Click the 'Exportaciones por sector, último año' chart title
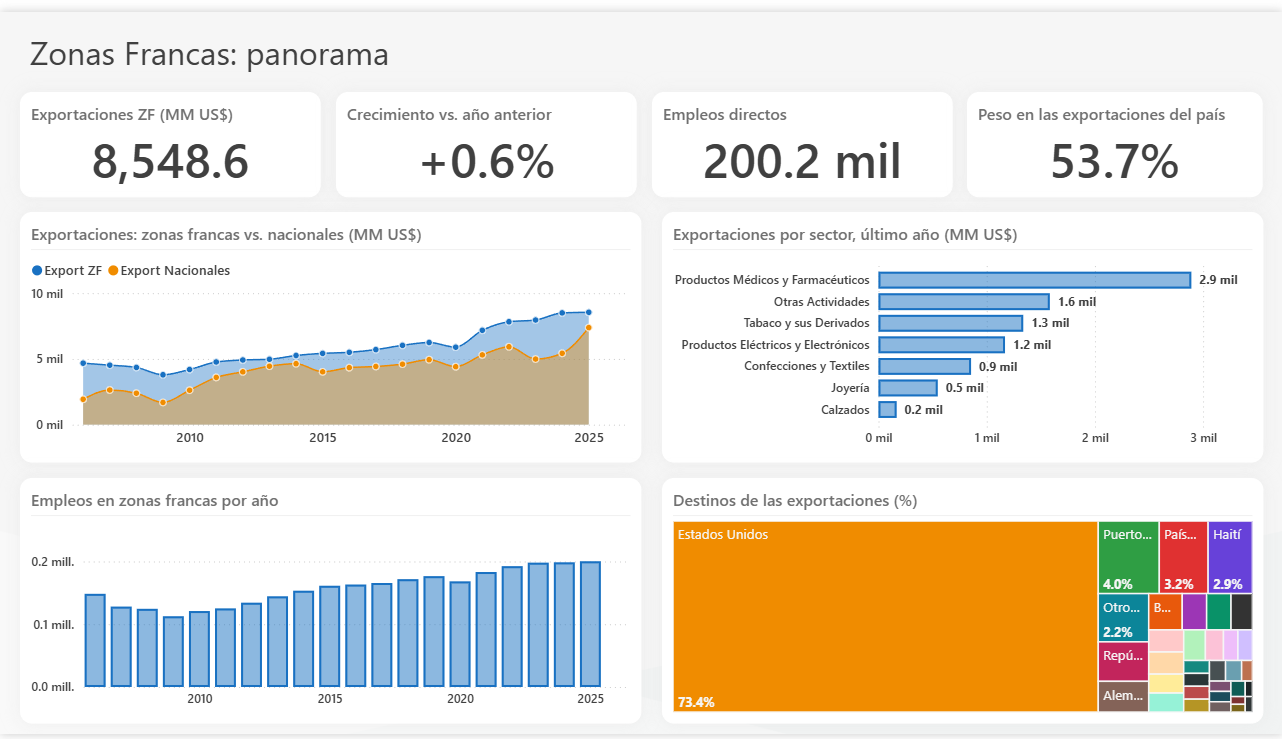 845,235
